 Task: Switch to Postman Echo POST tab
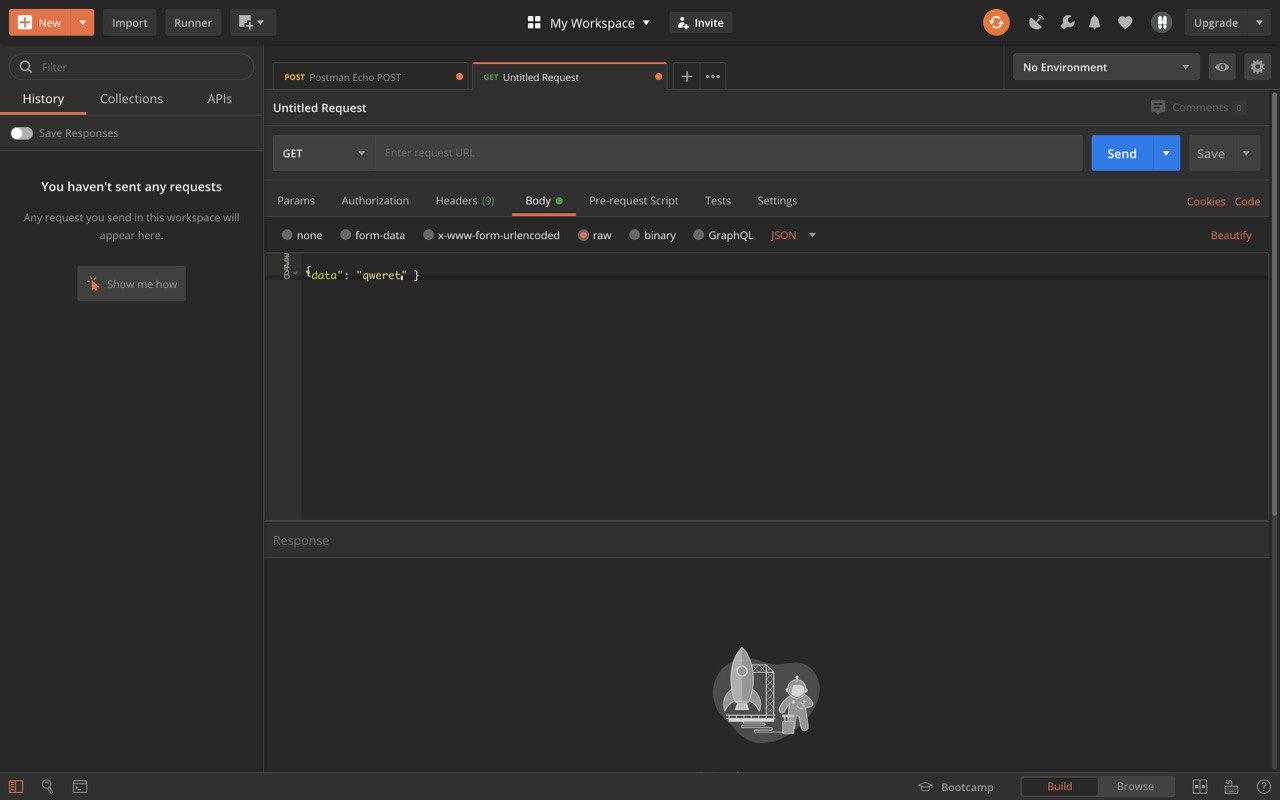370,77
